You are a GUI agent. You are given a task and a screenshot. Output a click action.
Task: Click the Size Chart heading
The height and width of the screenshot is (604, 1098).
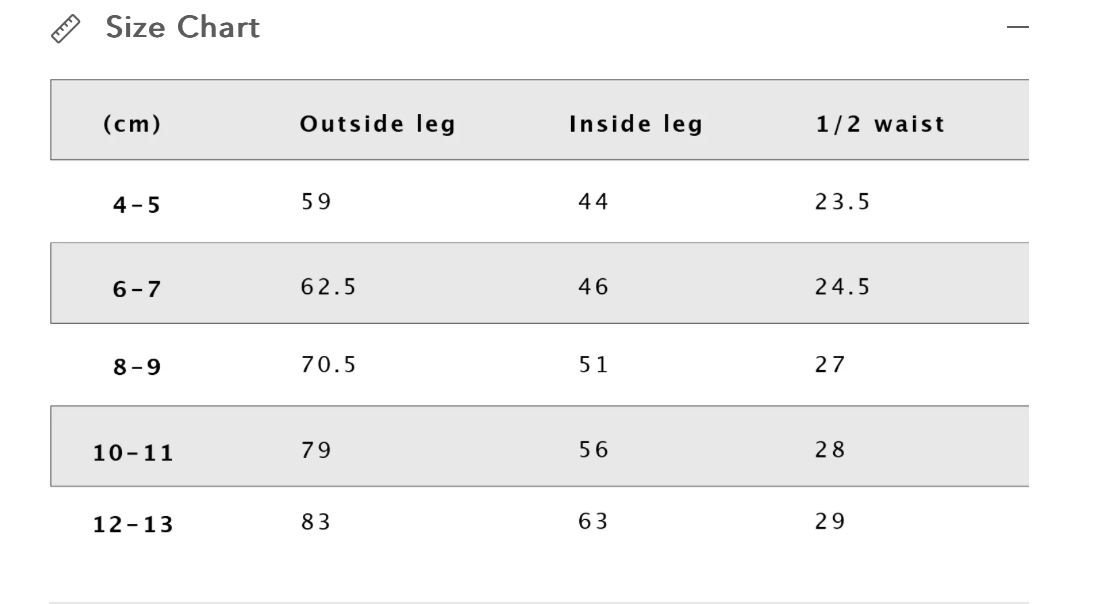pyautogui.click(x=182, y=28)
